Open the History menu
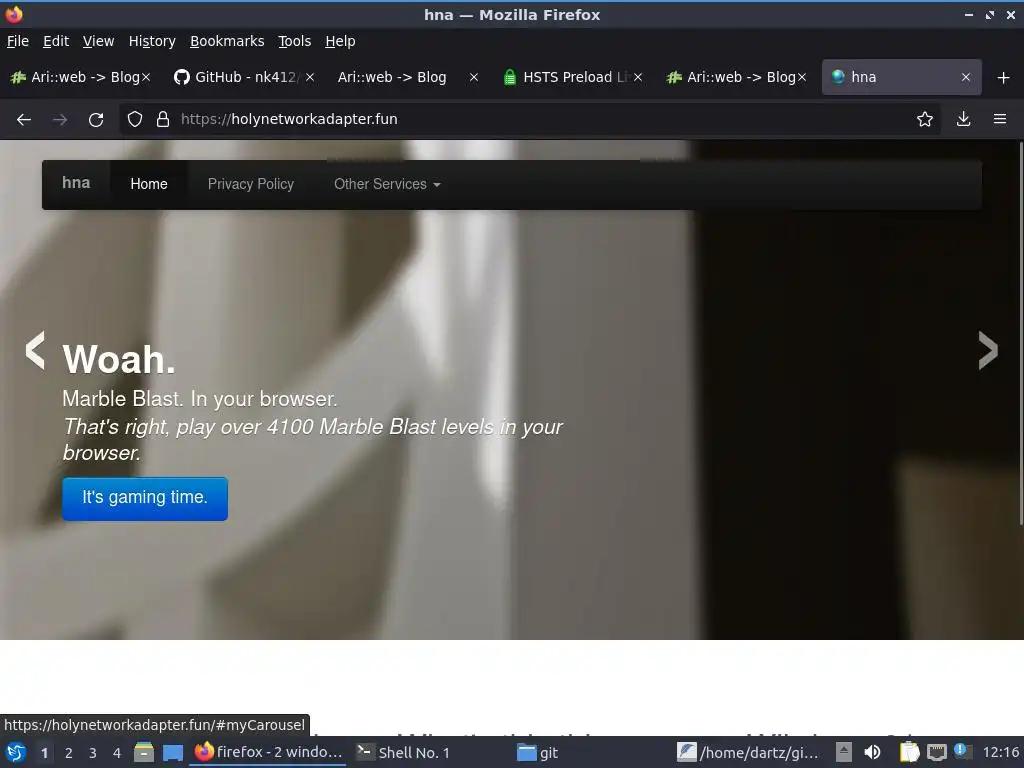The width and height of the screenshot is (1024, 768). point(152,41)
